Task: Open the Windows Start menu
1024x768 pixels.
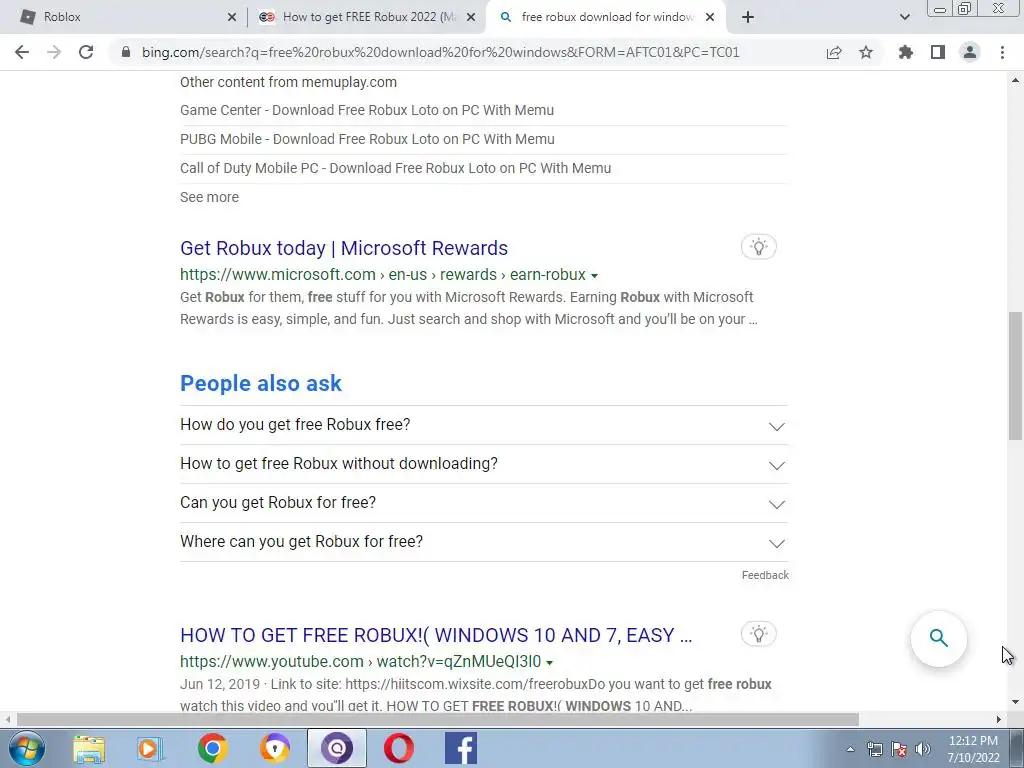Action: 27,748
